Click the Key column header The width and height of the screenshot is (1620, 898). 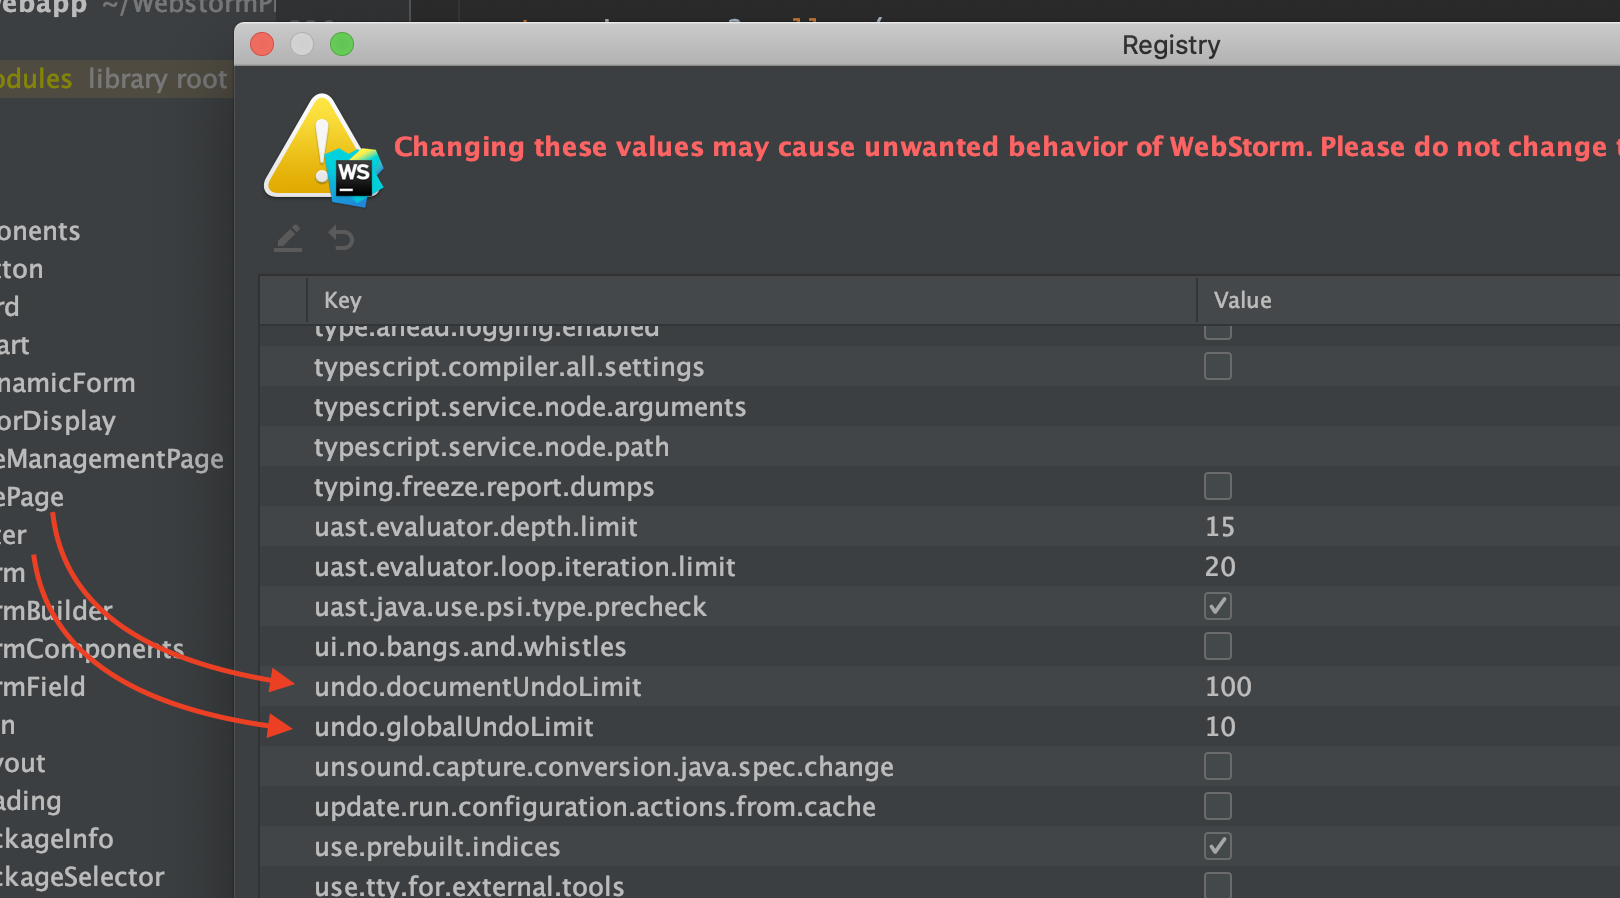(x=343, y=300)
